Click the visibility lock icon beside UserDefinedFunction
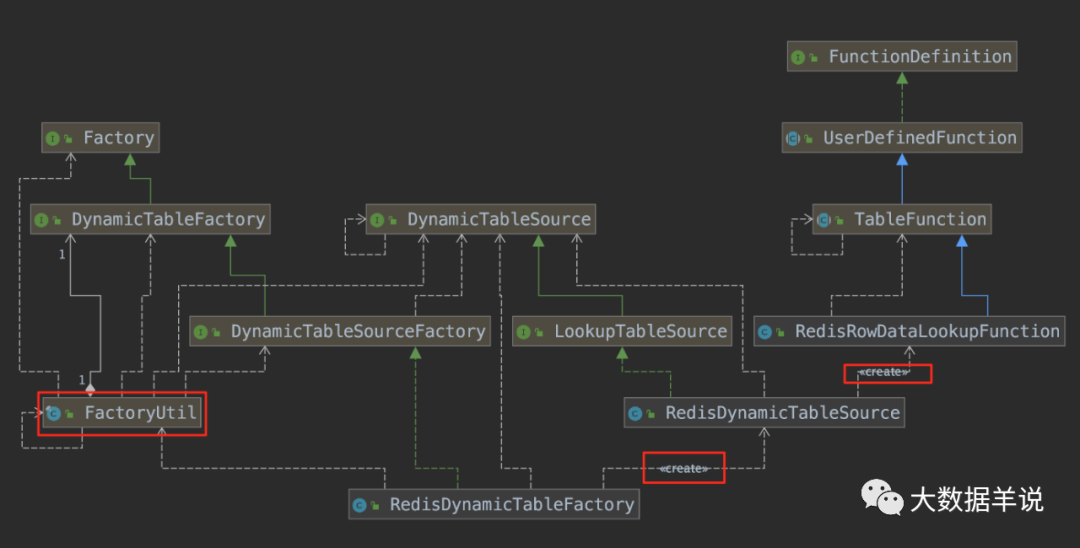This screenshot has width=1080, height=548. coord(809,139)
